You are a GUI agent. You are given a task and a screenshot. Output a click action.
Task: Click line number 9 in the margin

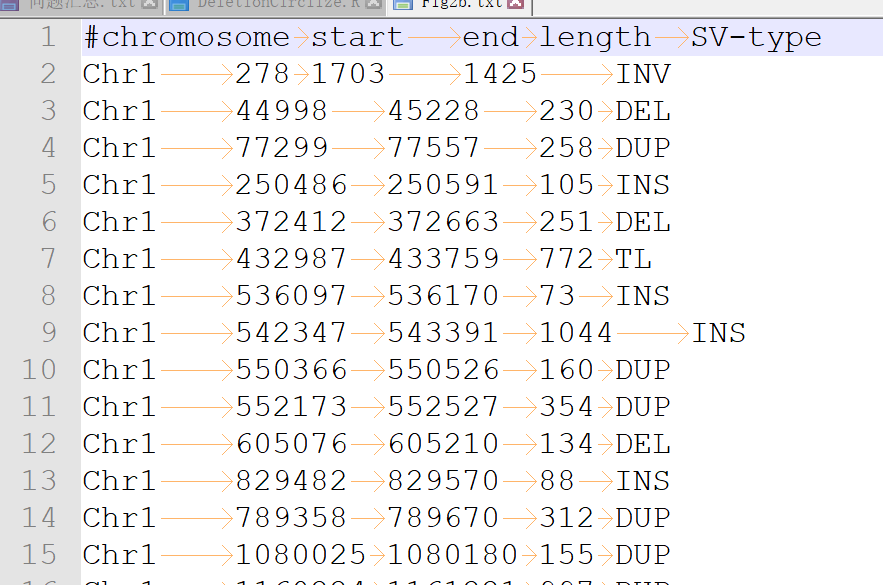click(x=48, y=333)
